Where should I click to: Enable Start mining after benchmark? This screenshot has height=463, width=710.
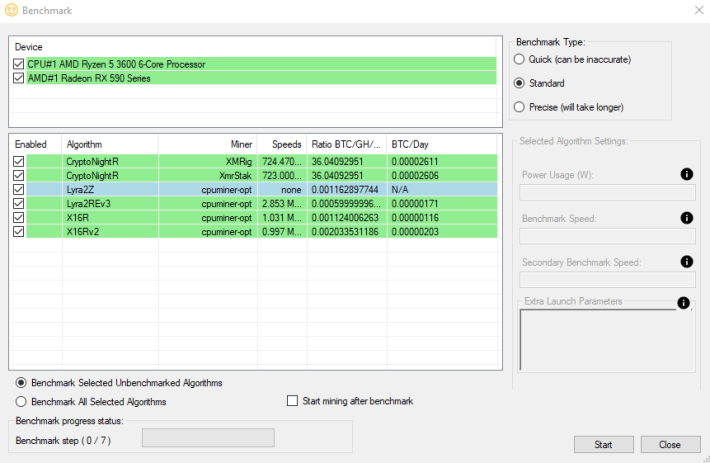(x=293, y=401)
